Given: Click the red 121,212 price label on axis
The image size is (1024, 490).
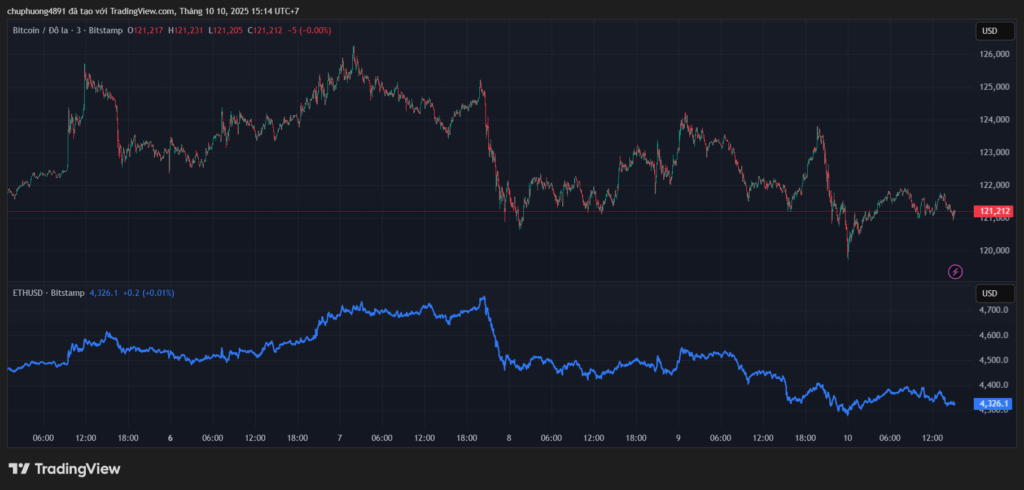Looking at the screenshot, I should tap(994, 212).
